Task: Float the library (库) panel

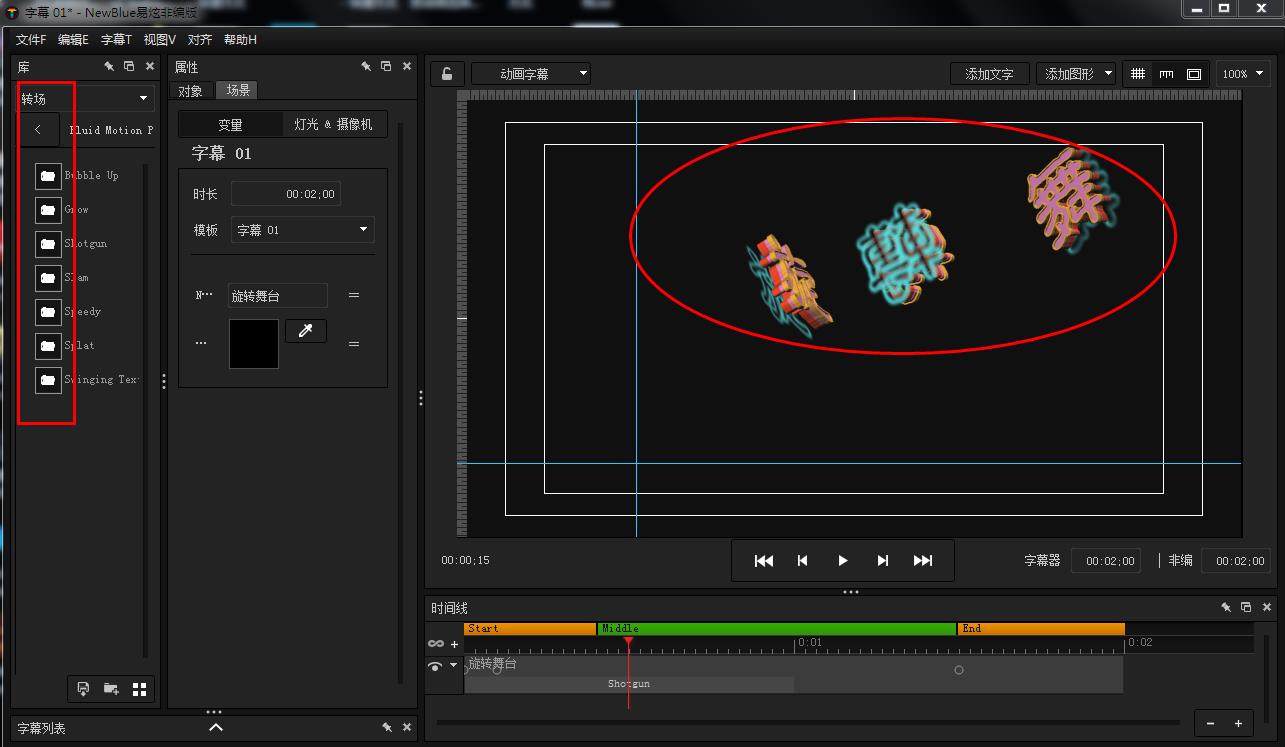Action: [x=129, y=66]
